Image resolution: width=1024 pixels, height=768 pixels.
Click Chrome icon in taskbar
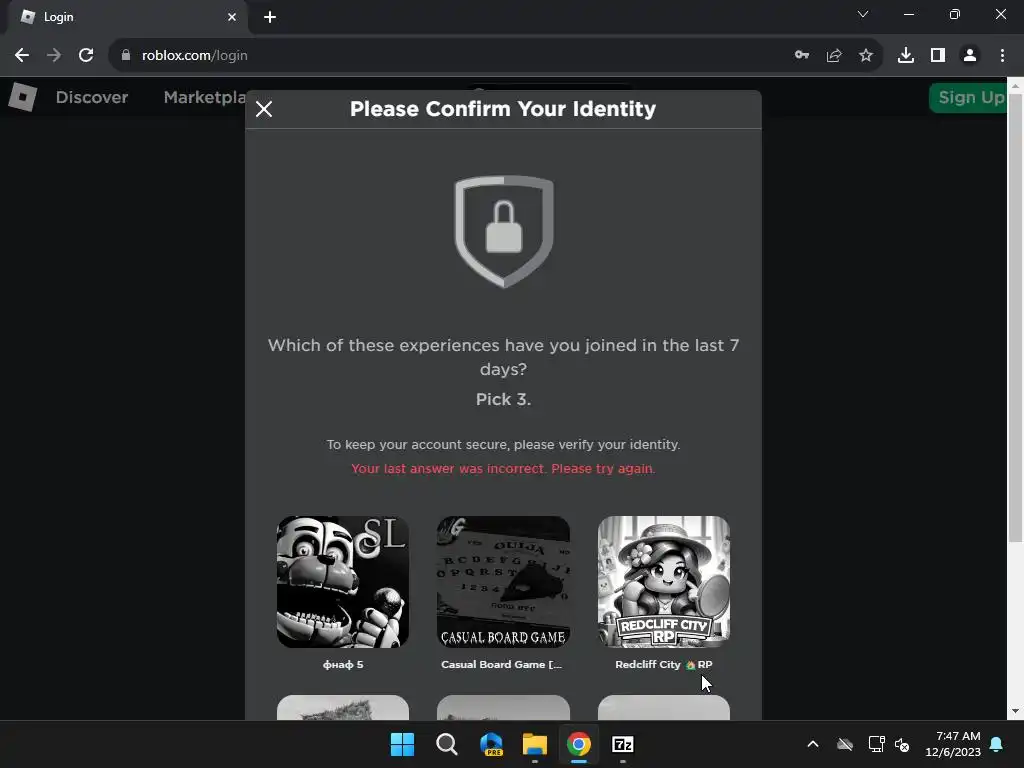[x=579, y=744]
